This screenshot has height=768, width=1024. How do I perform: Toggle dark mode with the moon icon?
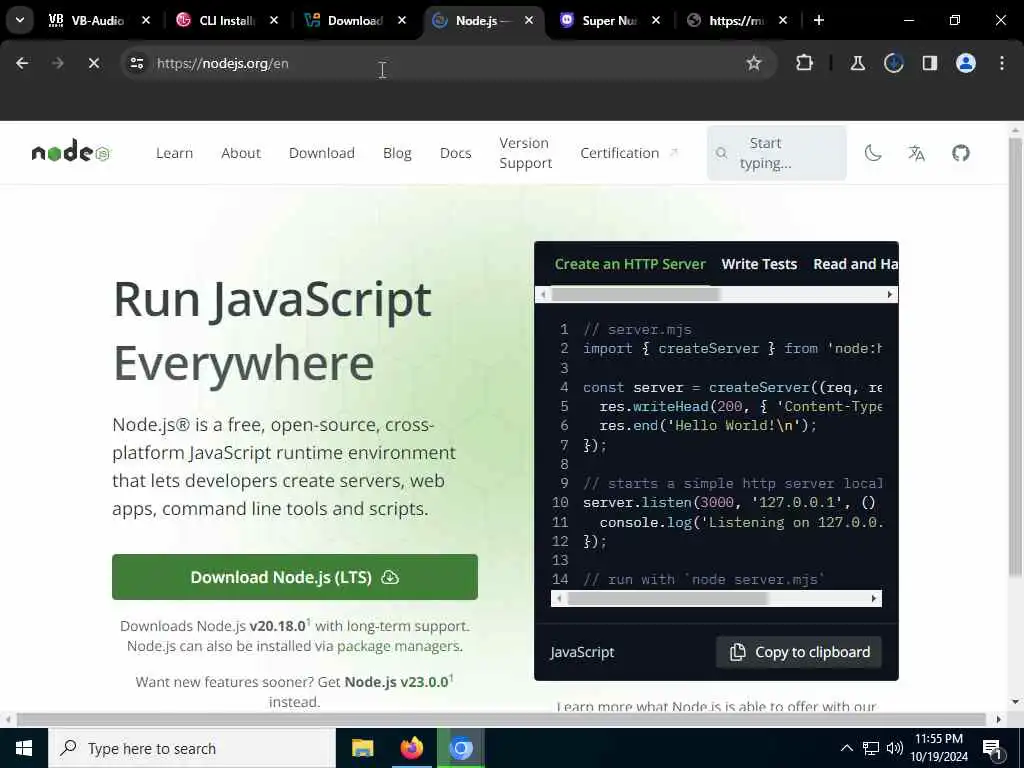[x=873, y=153]
